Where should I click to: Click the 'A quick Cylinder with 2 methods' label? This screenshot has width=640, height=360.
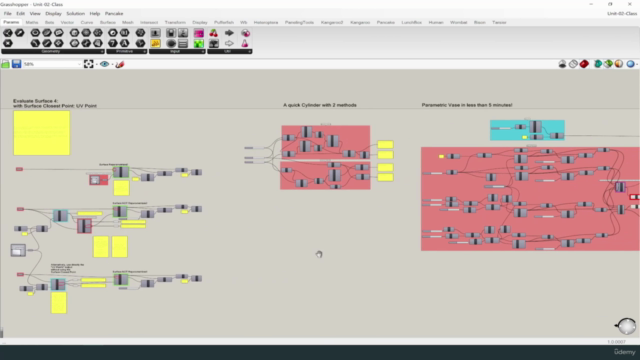[320, 105]
